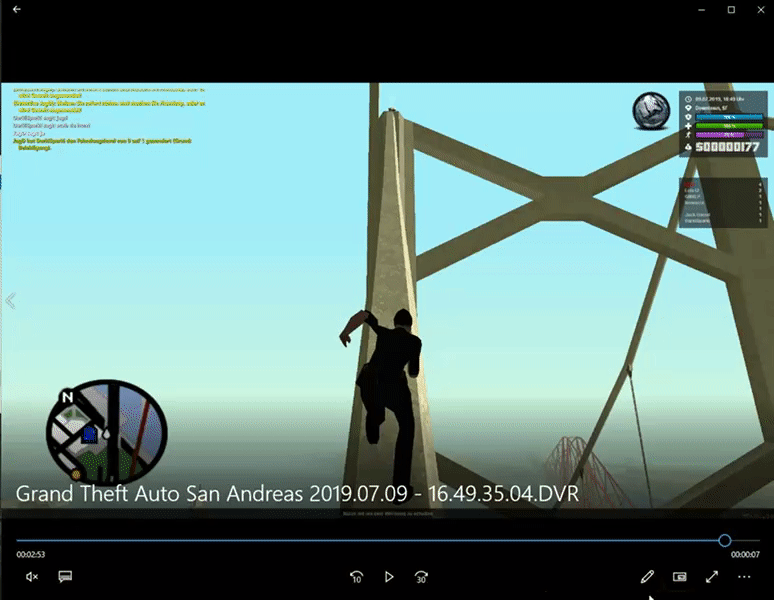Switch to mini view mode
This screenshot has width=774, height=600.
680,576
